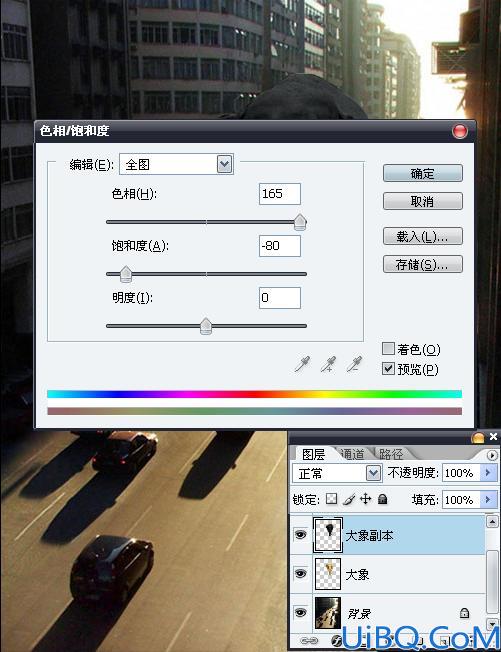Click the 存储(S)... button

[x=422, y=264]
